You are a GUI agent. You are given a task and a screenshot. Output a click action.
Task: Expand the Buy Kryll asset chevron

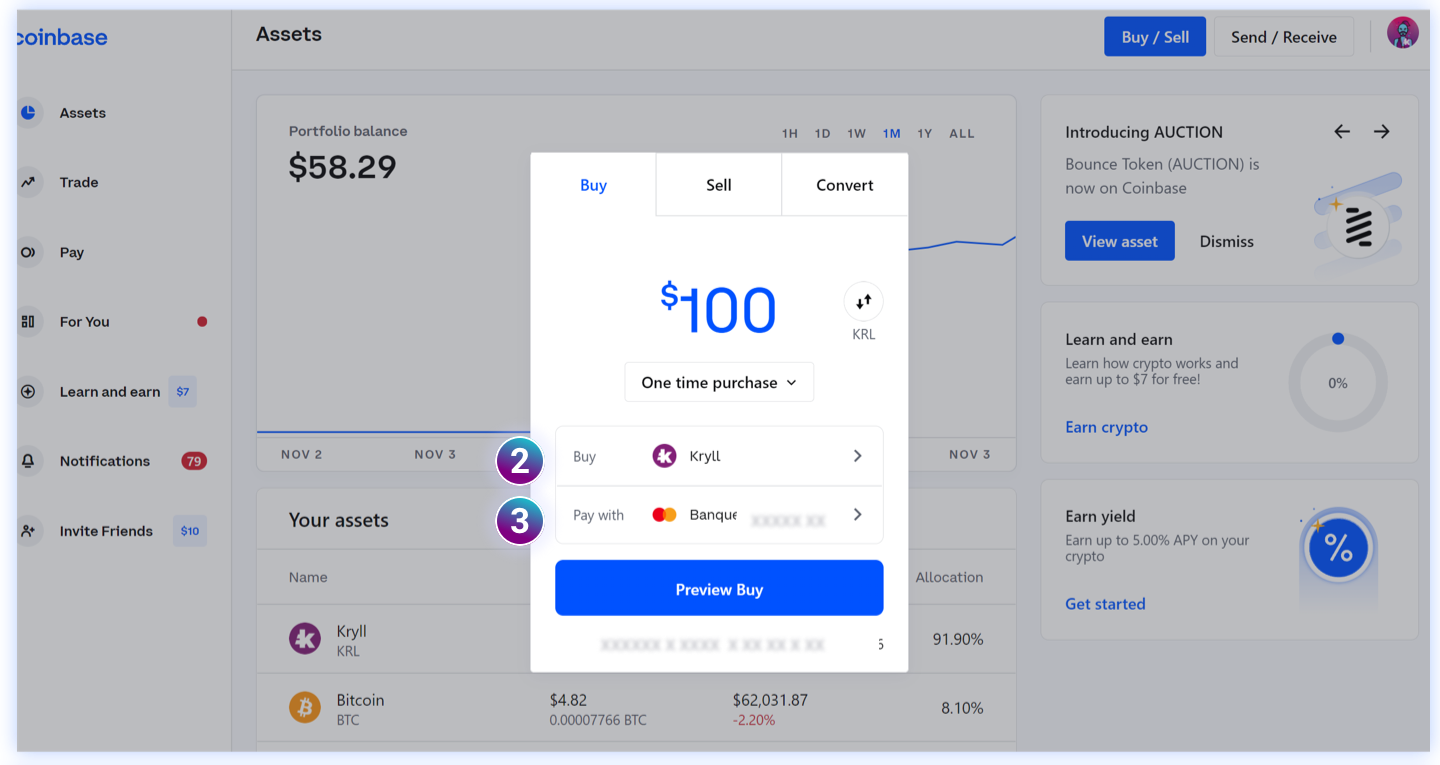tap(857, 456)
